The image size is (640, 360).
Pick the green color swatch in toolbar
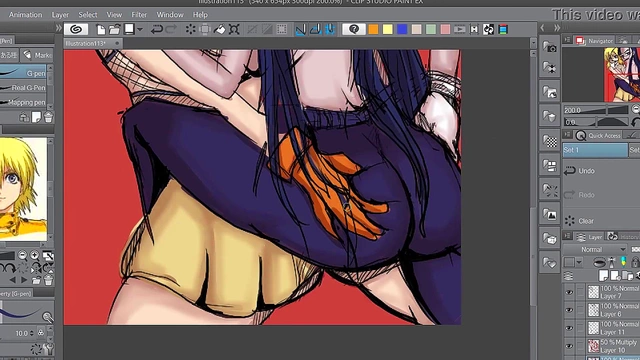(x=431, y=29)
